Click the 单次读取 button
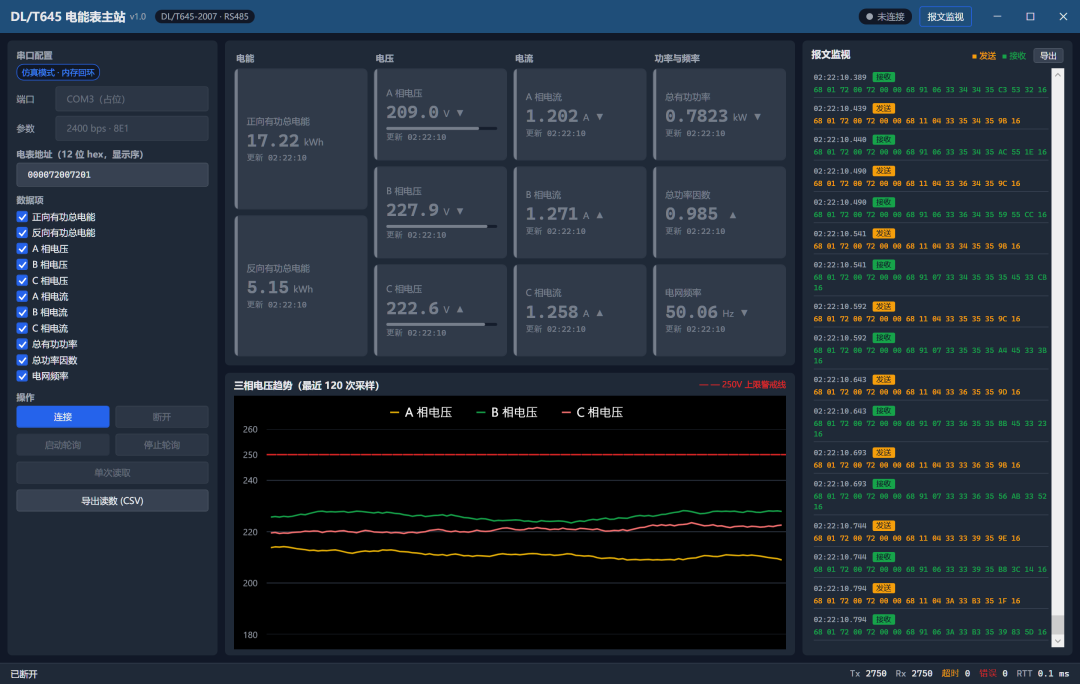Screen dimensions: 1080x684 tap(112, 473)
